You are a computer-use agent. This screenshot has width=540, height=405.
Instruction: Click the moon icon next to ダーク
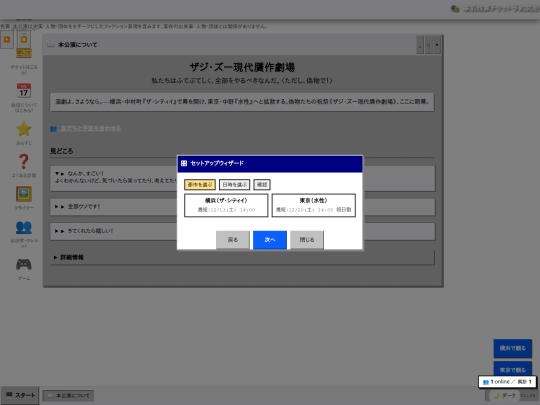tap(496, 396)
